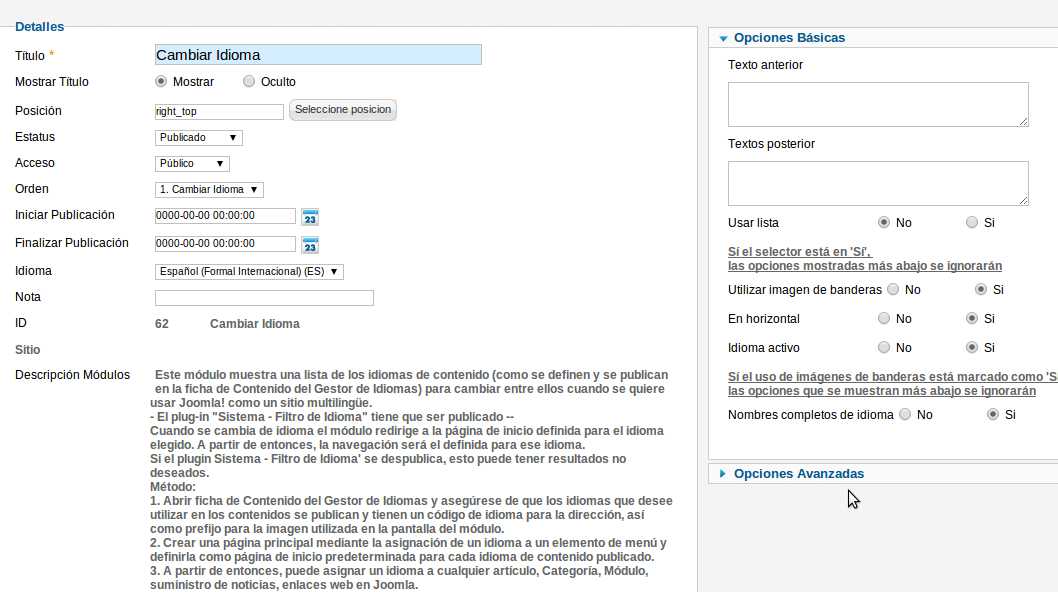Click the module ID value 62
The width and height of the screenshot is (1058, 592).
(162, 324)
